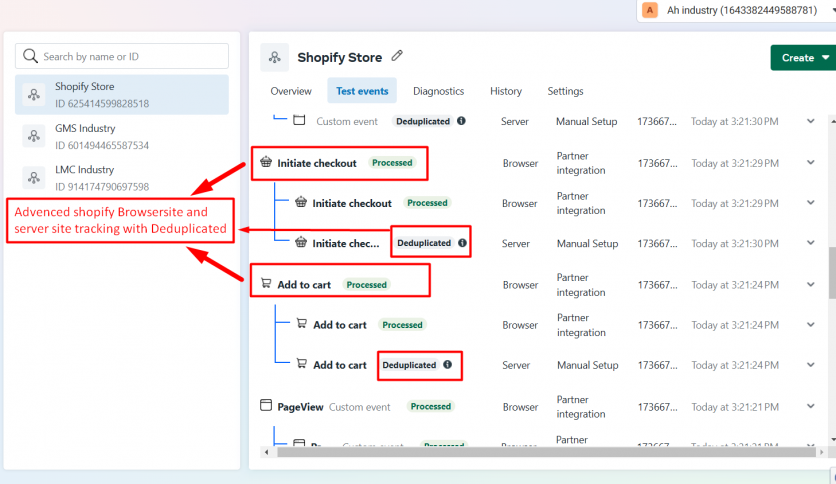Click the orange A account avatar icon
836x484 pixels.
tap(649, 10)
